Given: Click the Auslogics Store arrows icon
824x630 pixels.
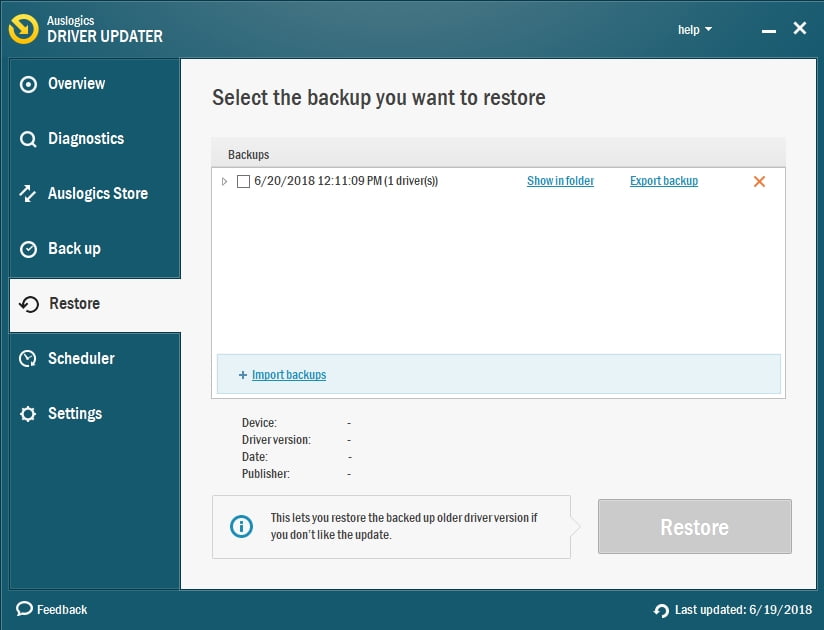Looking at the screenshot, I should 27,194.
